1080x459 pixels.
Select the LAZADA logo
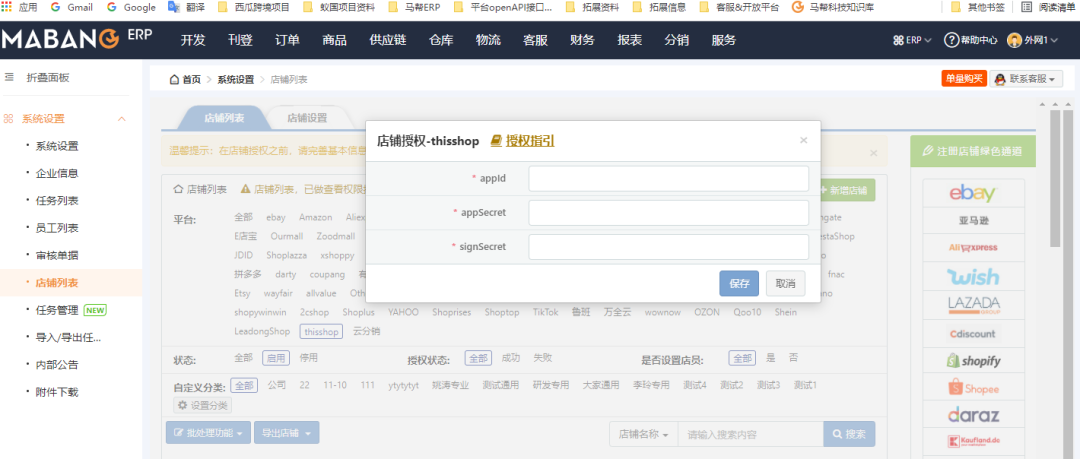click(973, 305)
